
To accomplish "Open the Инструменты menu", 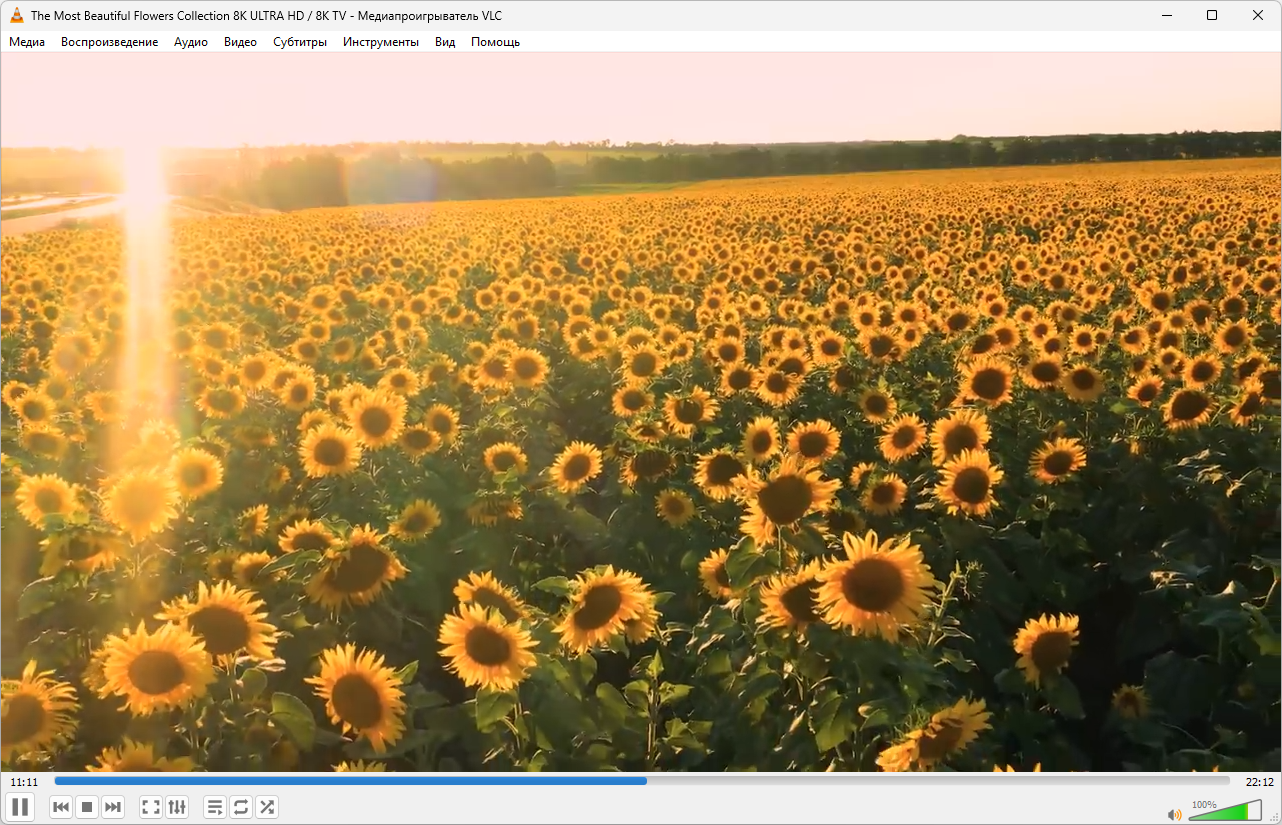I will coord(380,42).
